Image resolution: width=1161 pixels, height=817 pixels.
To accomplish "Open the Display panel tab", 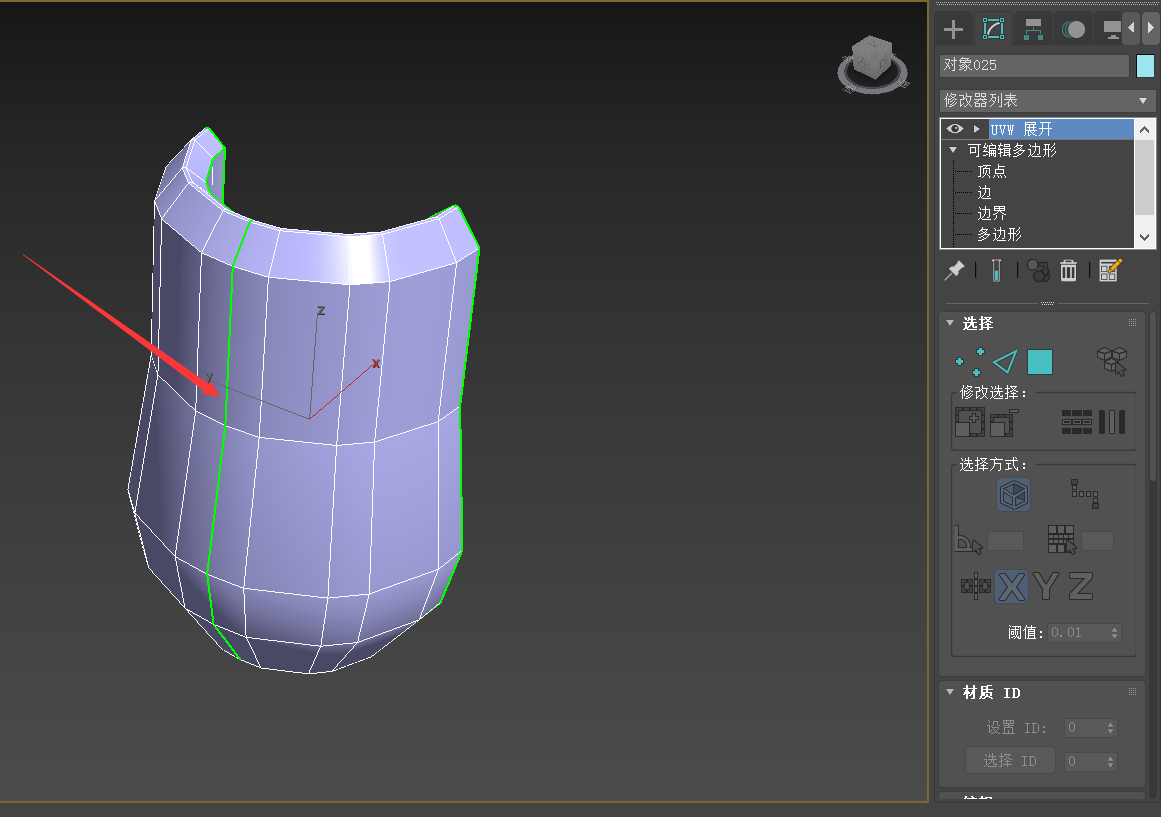I will click(1111, 30).
